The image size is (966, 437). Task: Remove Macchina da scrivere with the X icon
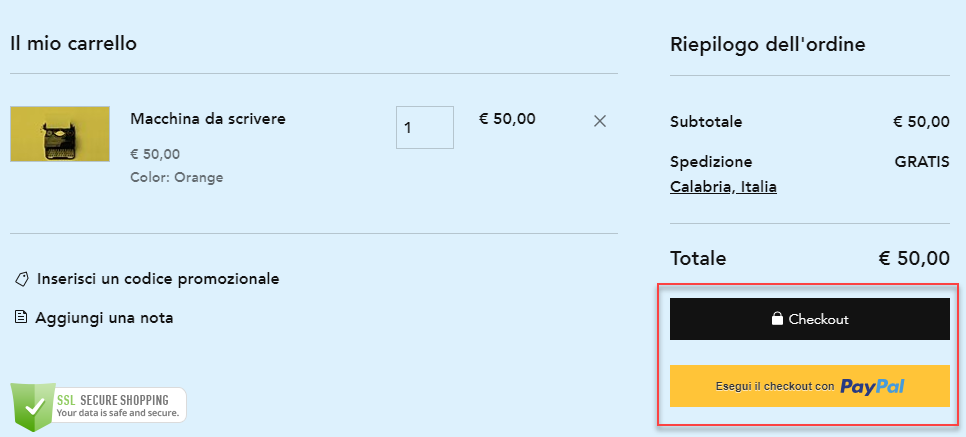pyautogui.click(x=600, y=121)
